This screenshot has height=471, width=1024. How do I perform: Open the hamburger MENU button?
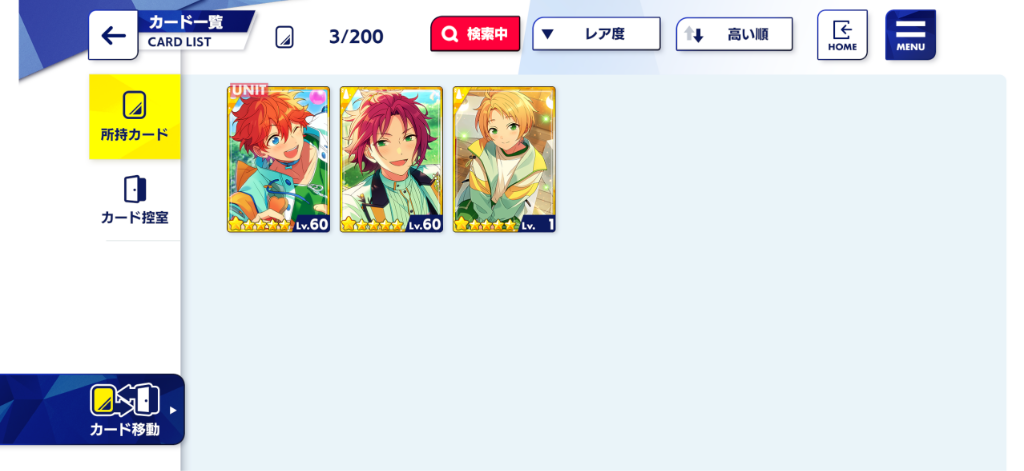[x=910, y=35]
